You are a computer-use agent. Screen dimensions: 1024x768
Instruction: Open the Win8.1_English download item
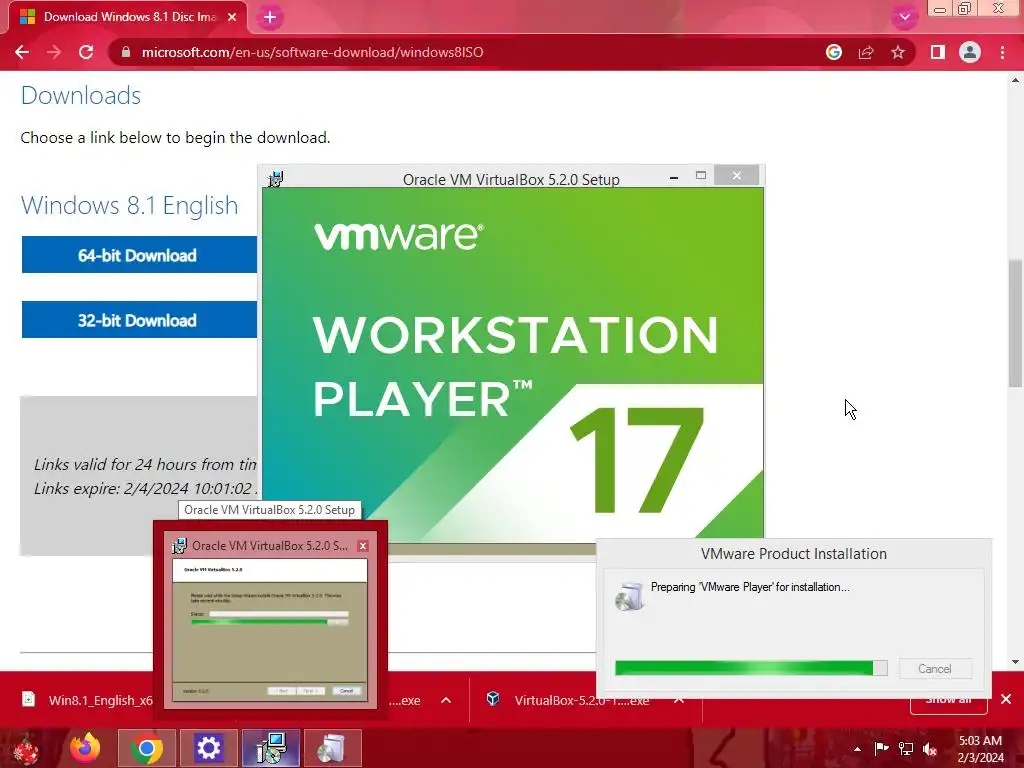tap(88, 700)
